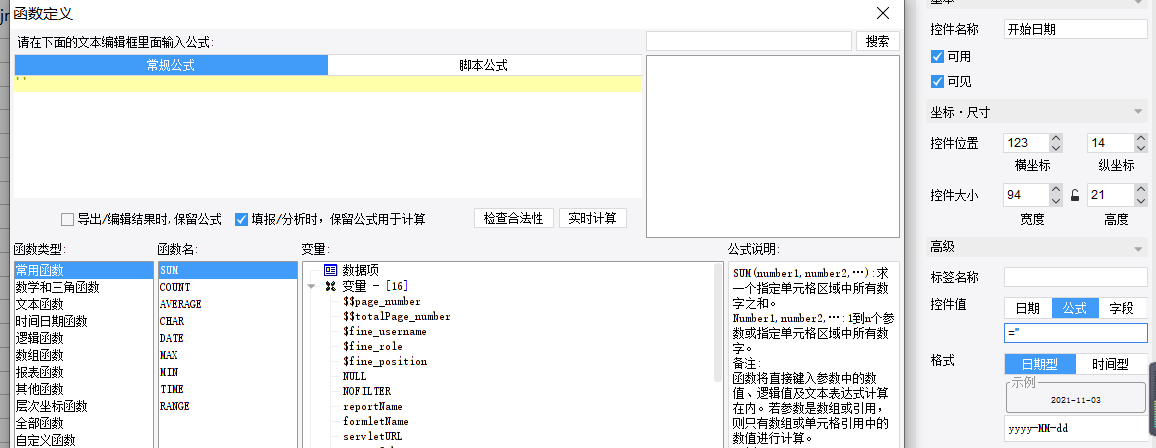Select the SUM function
Image resolution: width=1156 pixels, height=448 pixels.
[x=228, y=270]
